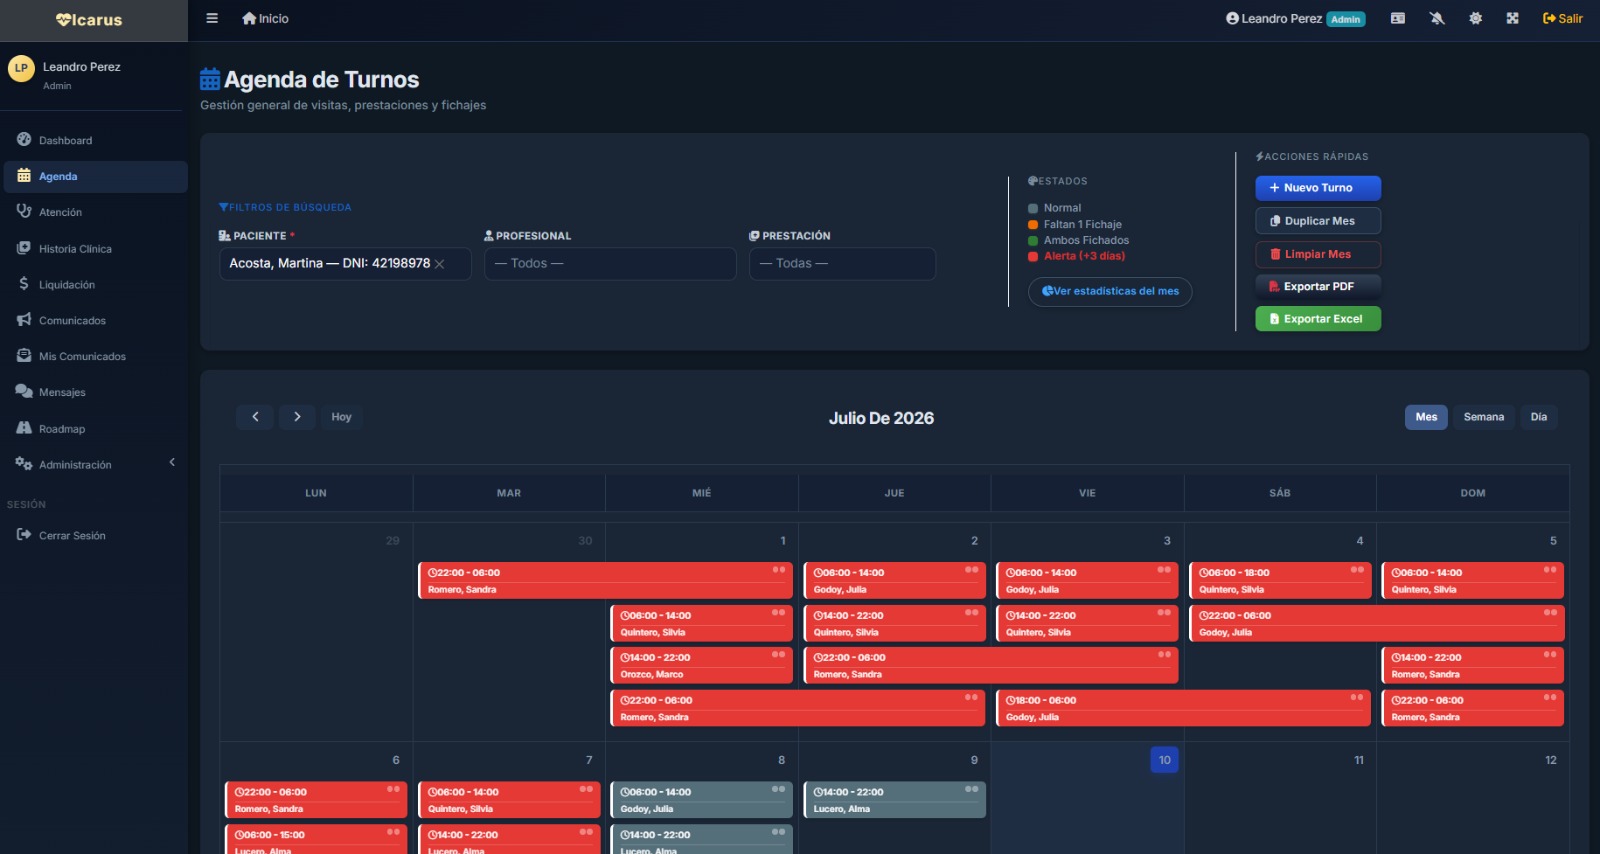
Task: Select day number 11 in the calendar
Action: coord(1359,760)
